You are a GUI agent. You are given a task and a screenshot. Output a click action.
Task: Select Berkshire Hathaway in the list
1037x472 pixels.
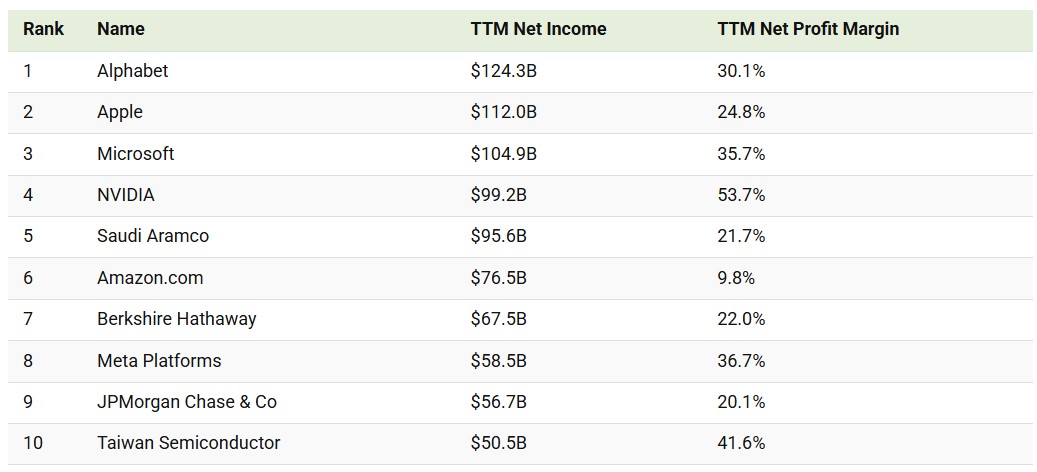click(177, 319)
